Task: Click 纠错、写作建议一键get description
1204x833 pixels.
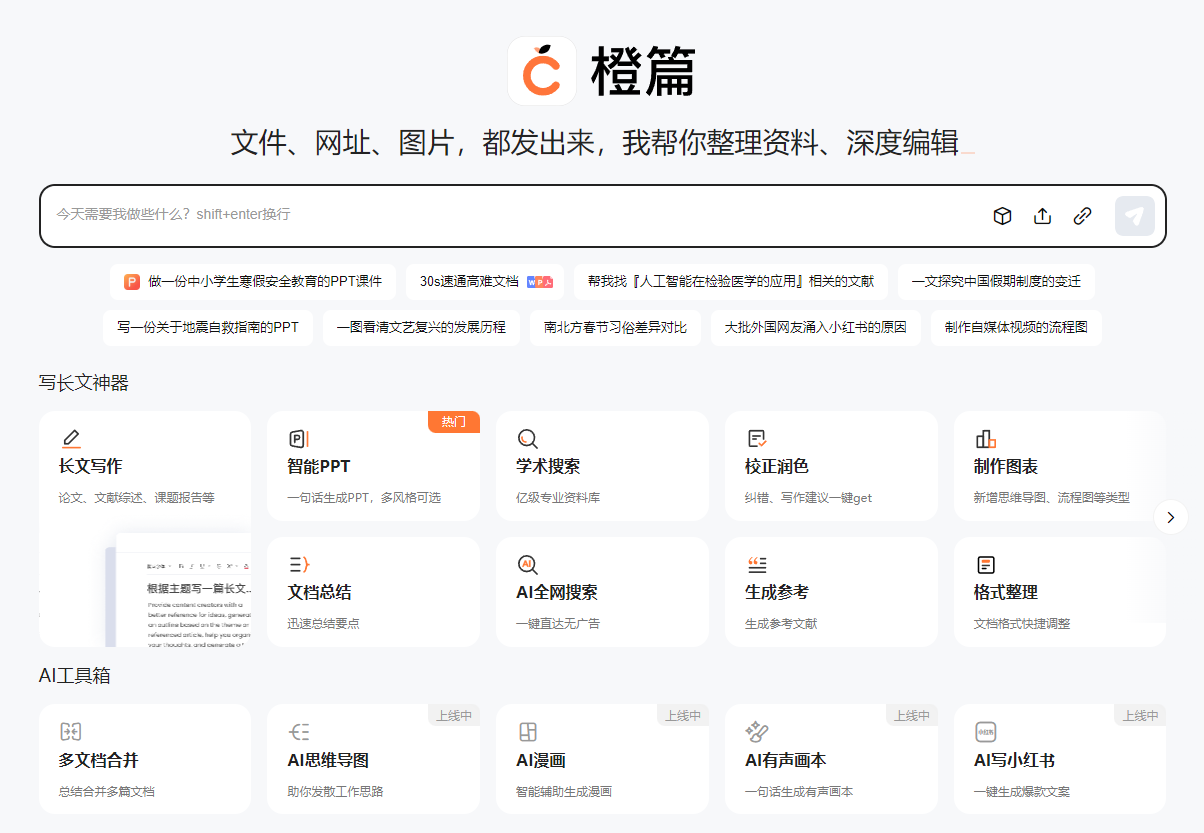Action: tap(809, 497)
